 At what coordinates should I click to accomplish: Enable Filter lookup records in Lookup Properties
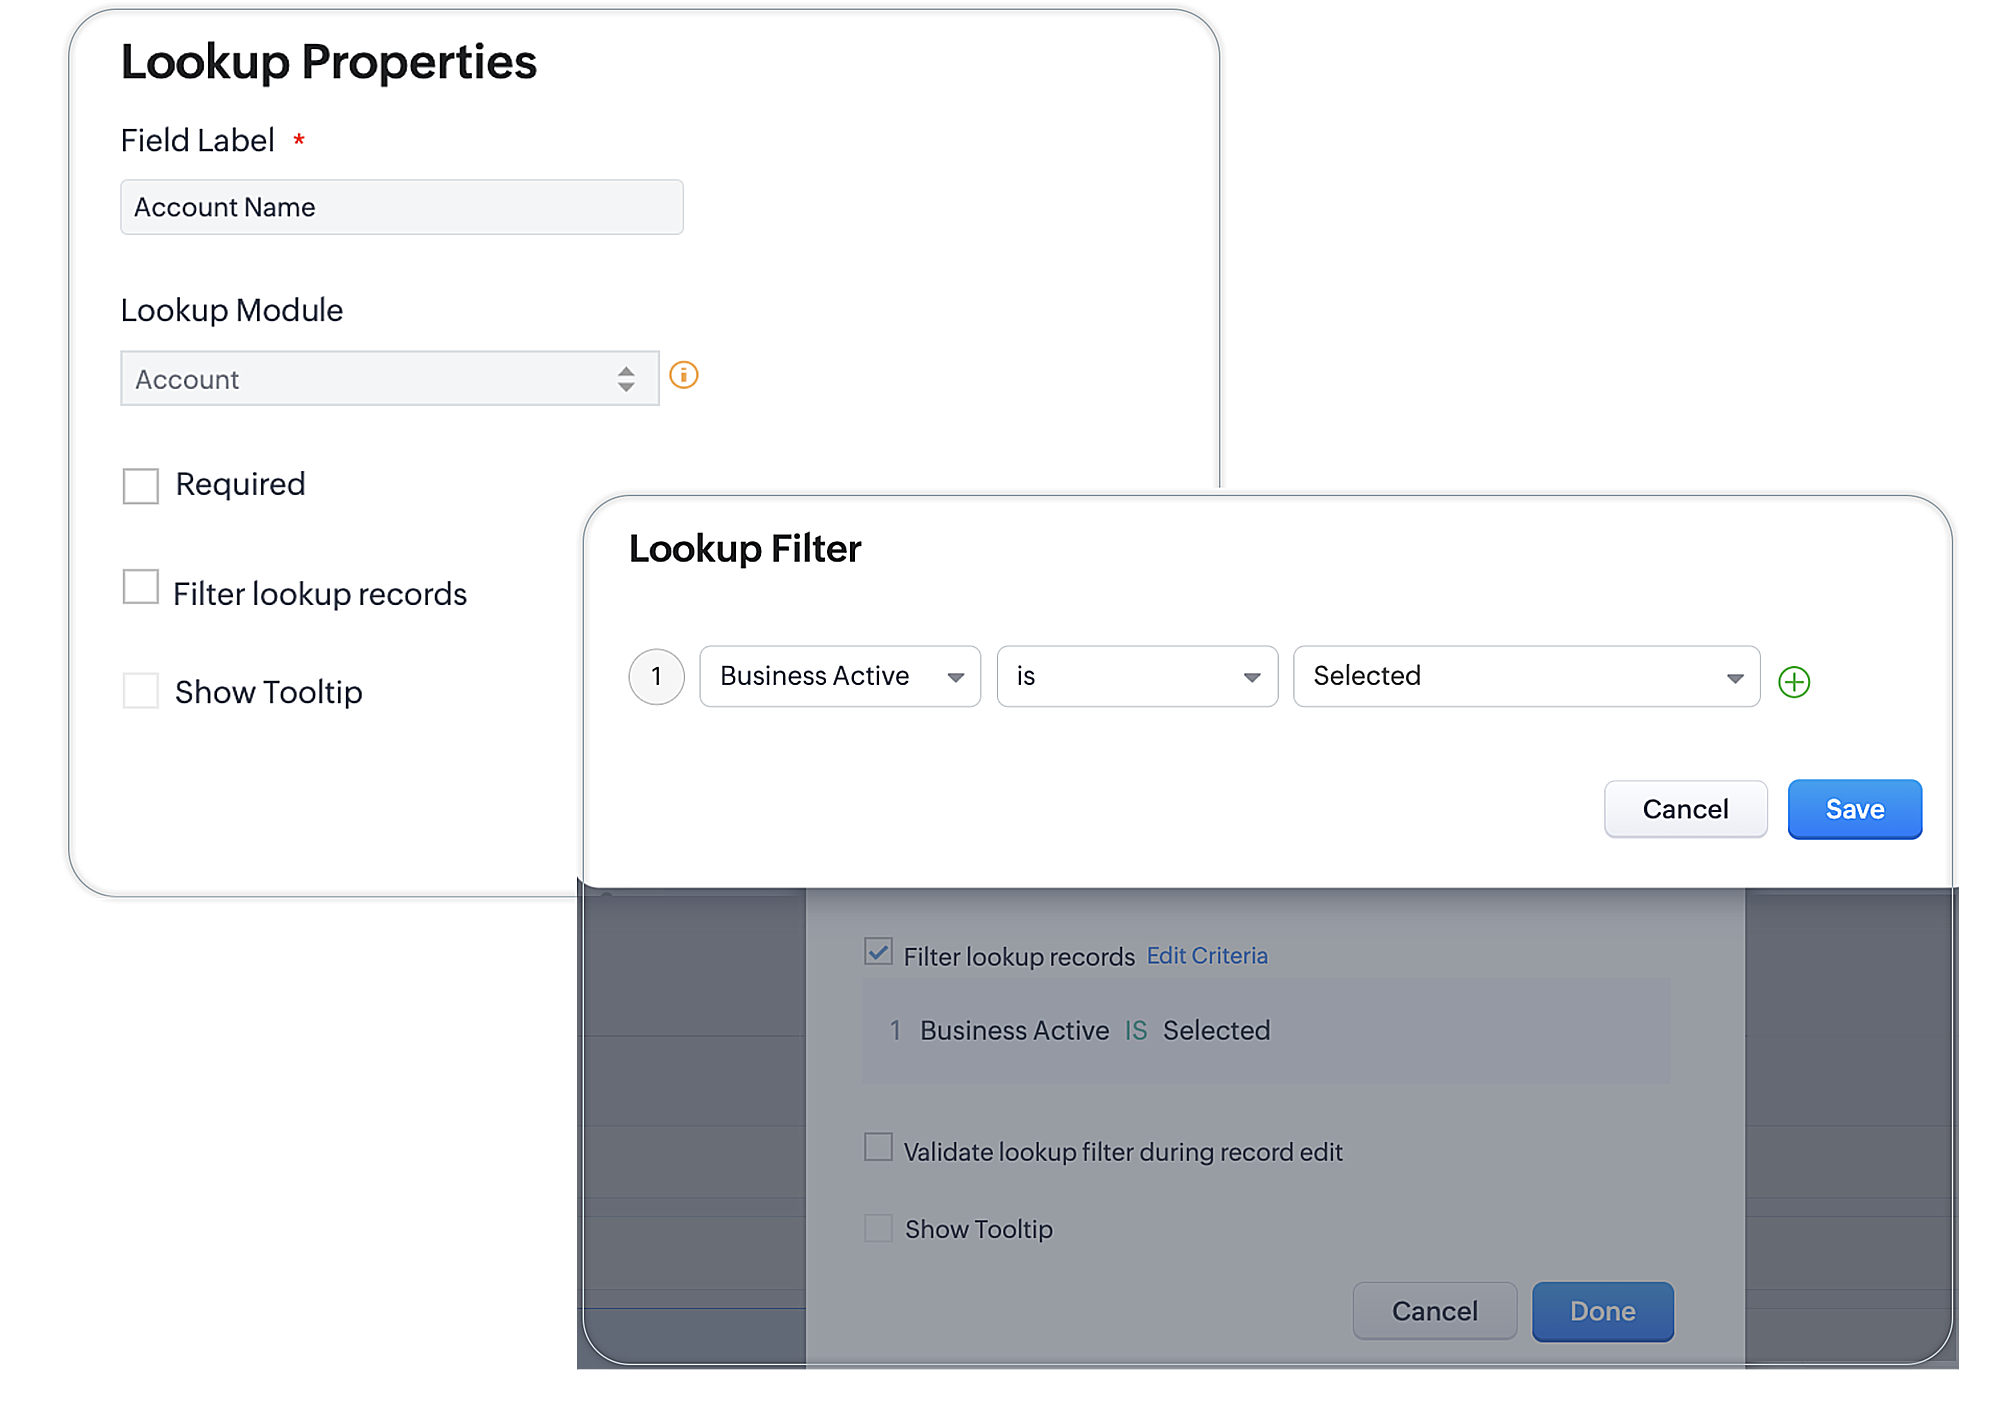coord(141,587)
